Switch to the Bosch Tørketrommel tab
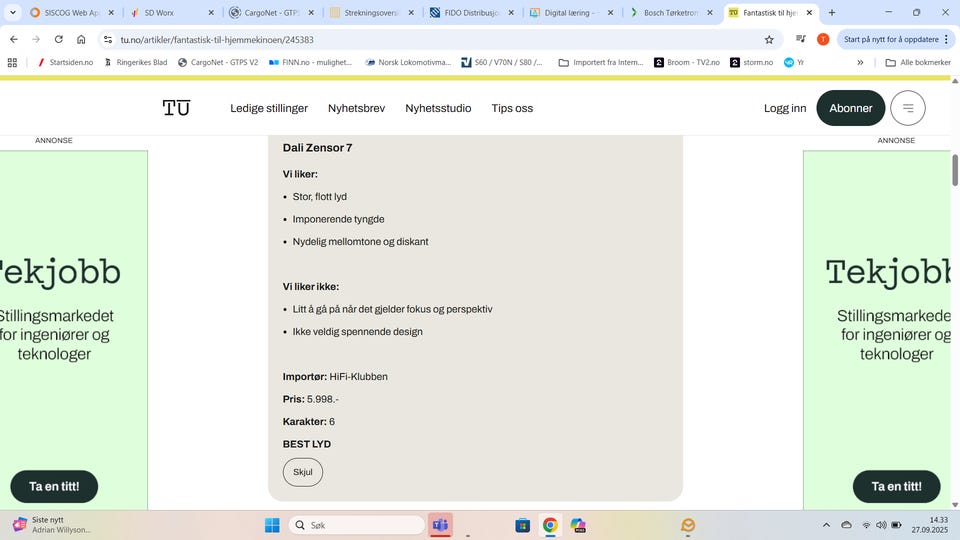 671,12
